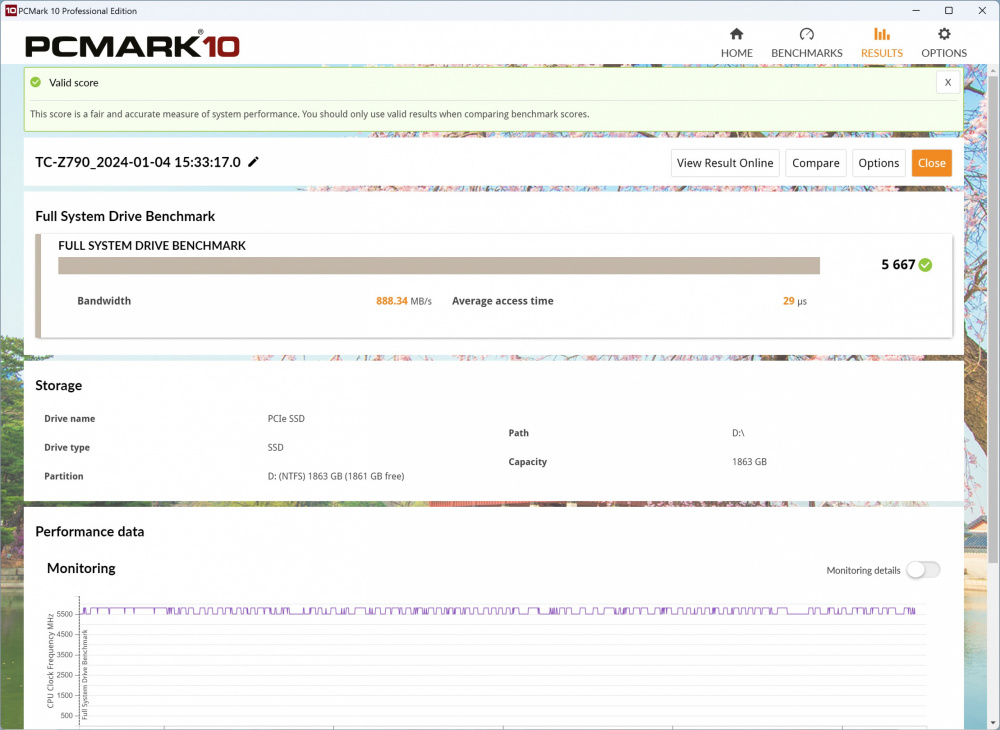
Task: Select the BENCHMARKS menu label
Action: point(807,53)
